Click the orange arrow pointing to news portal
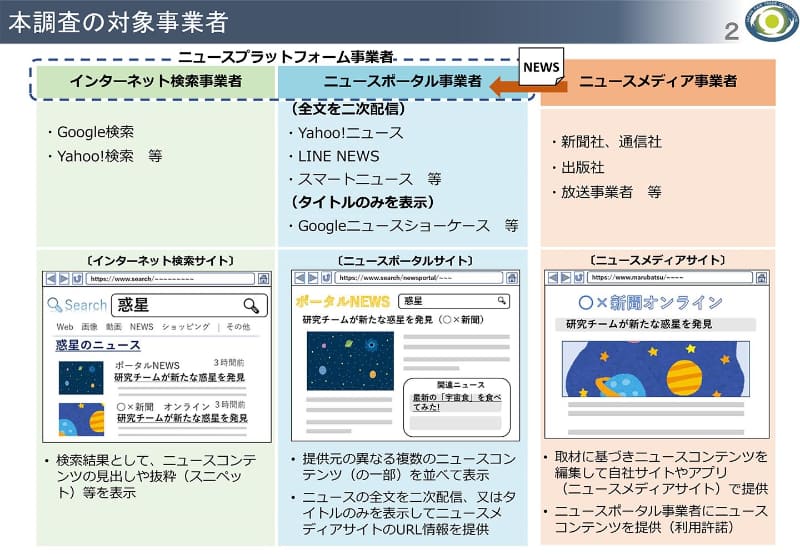 (x=528, y=86)
